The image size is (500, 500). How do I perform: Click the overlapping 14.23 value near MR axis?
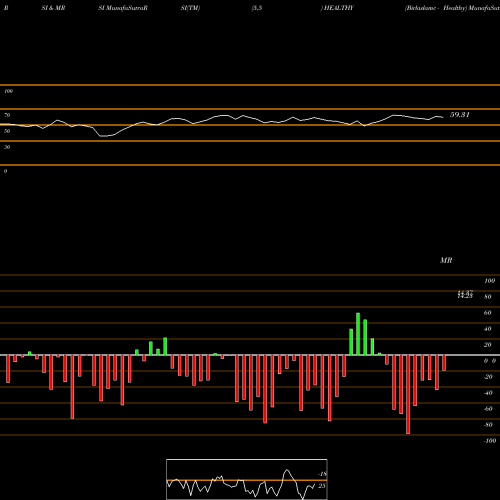465,295
